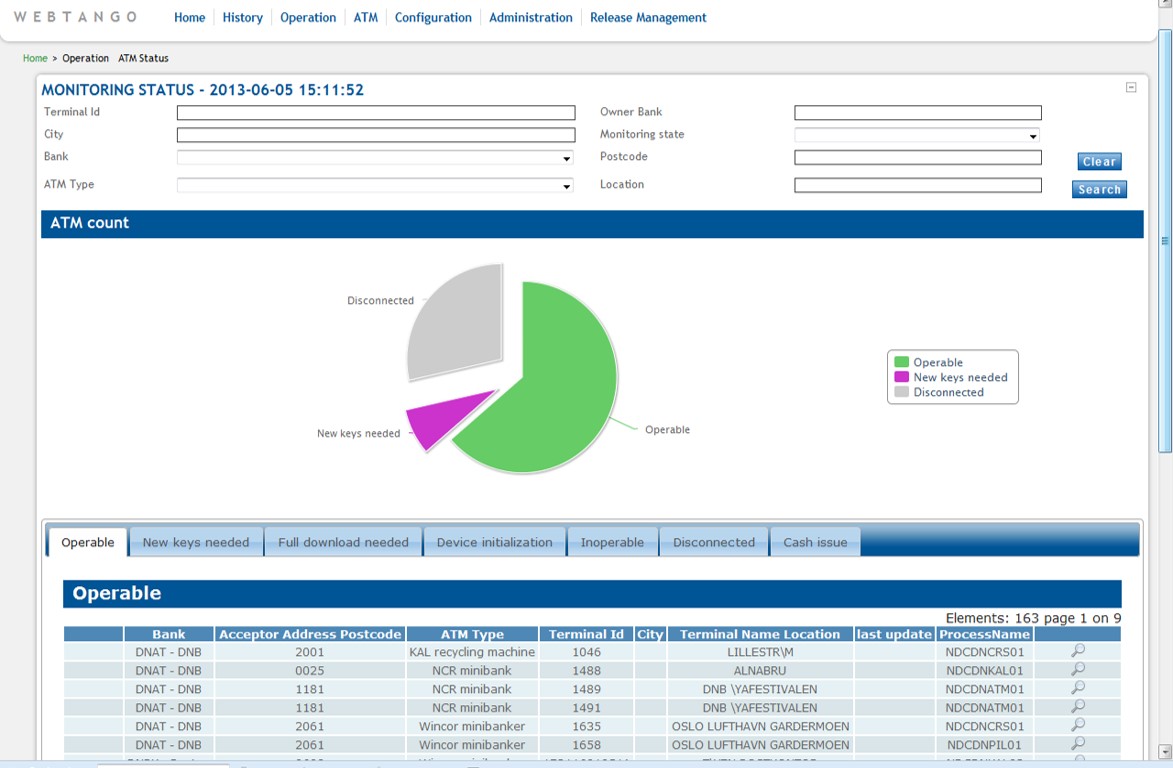Click the Terminal Id column header
This screenshot has width=1173, height=768.
(586, 634)
